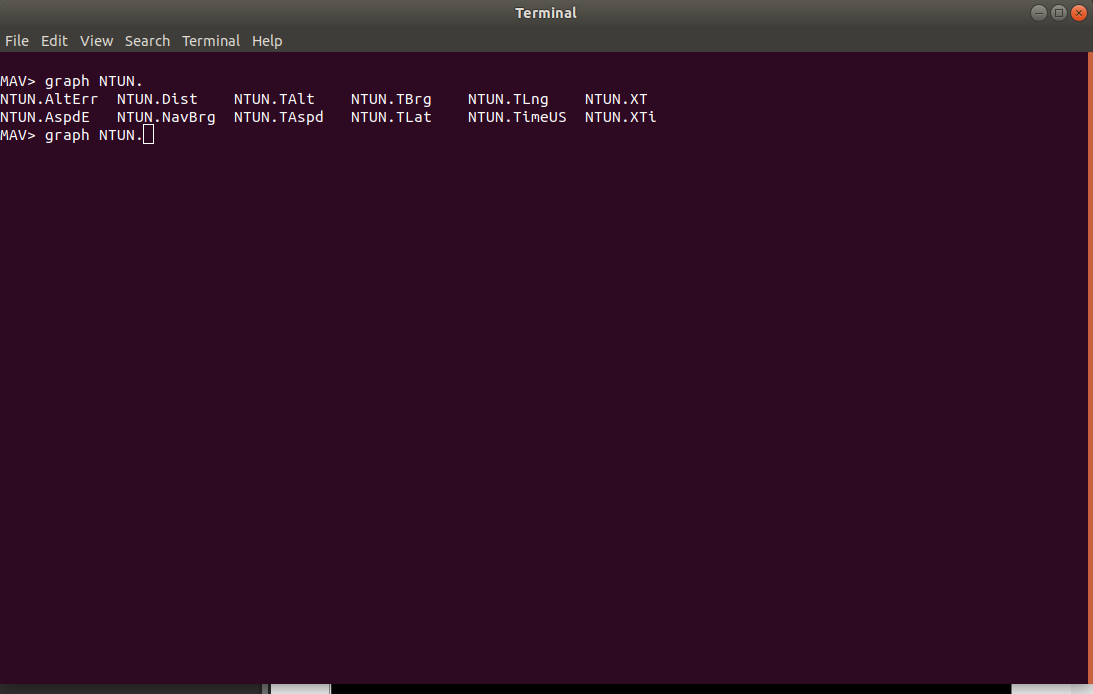Open the Help menu

(x=267, y=41)
